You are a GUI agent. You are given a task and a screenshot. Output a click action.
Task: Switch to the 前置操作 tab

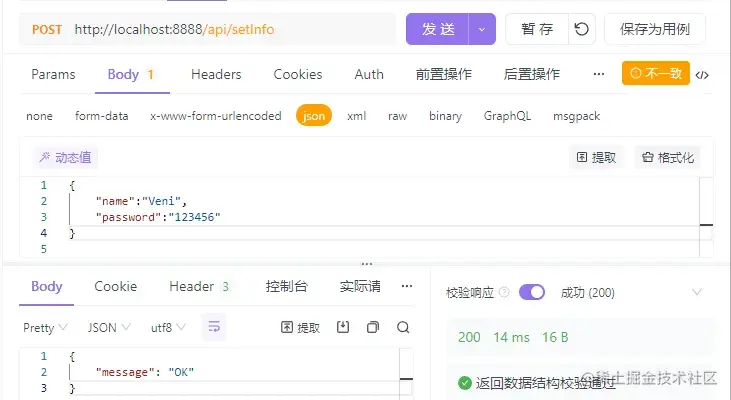click(443, 75)
